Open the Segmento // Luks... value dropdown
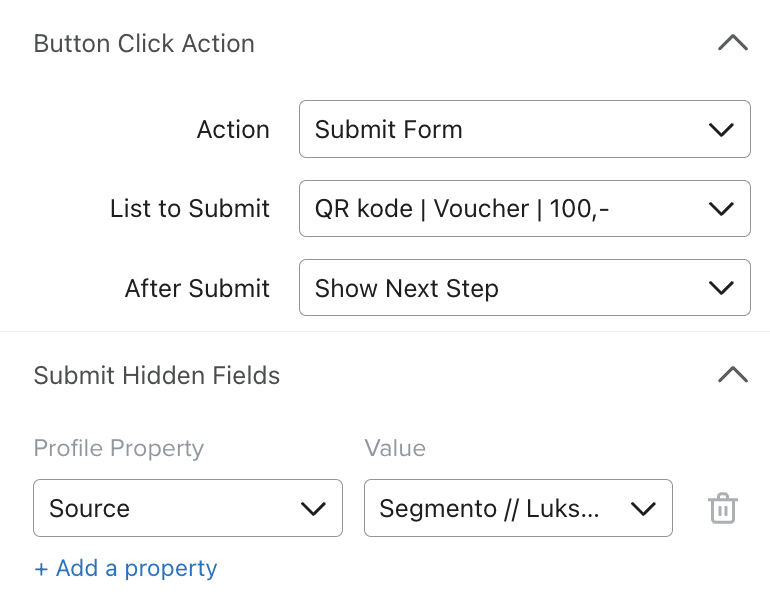770x602 pixels. pos(518,508)
